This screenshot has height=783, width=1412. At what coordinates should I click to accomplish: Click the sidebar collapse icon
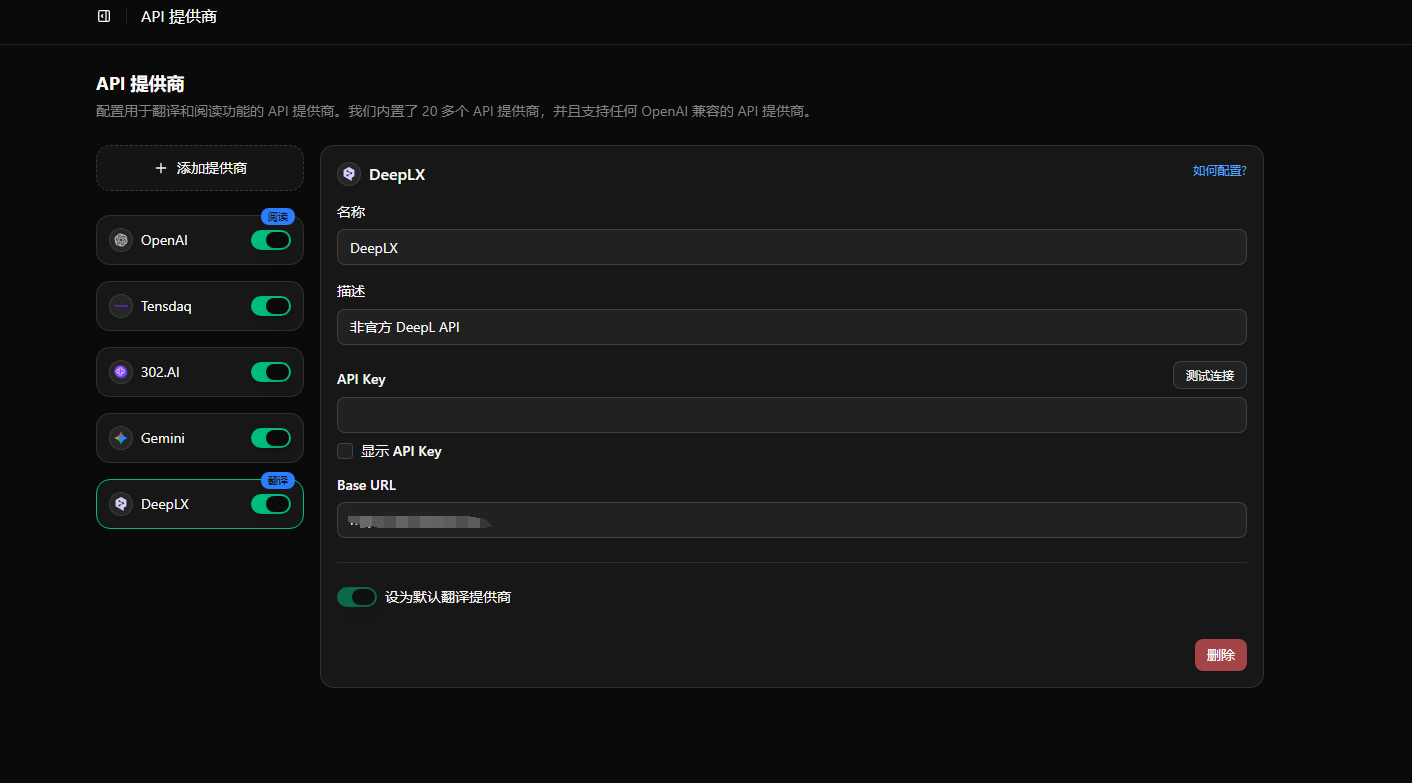click(x=104, y=16)
